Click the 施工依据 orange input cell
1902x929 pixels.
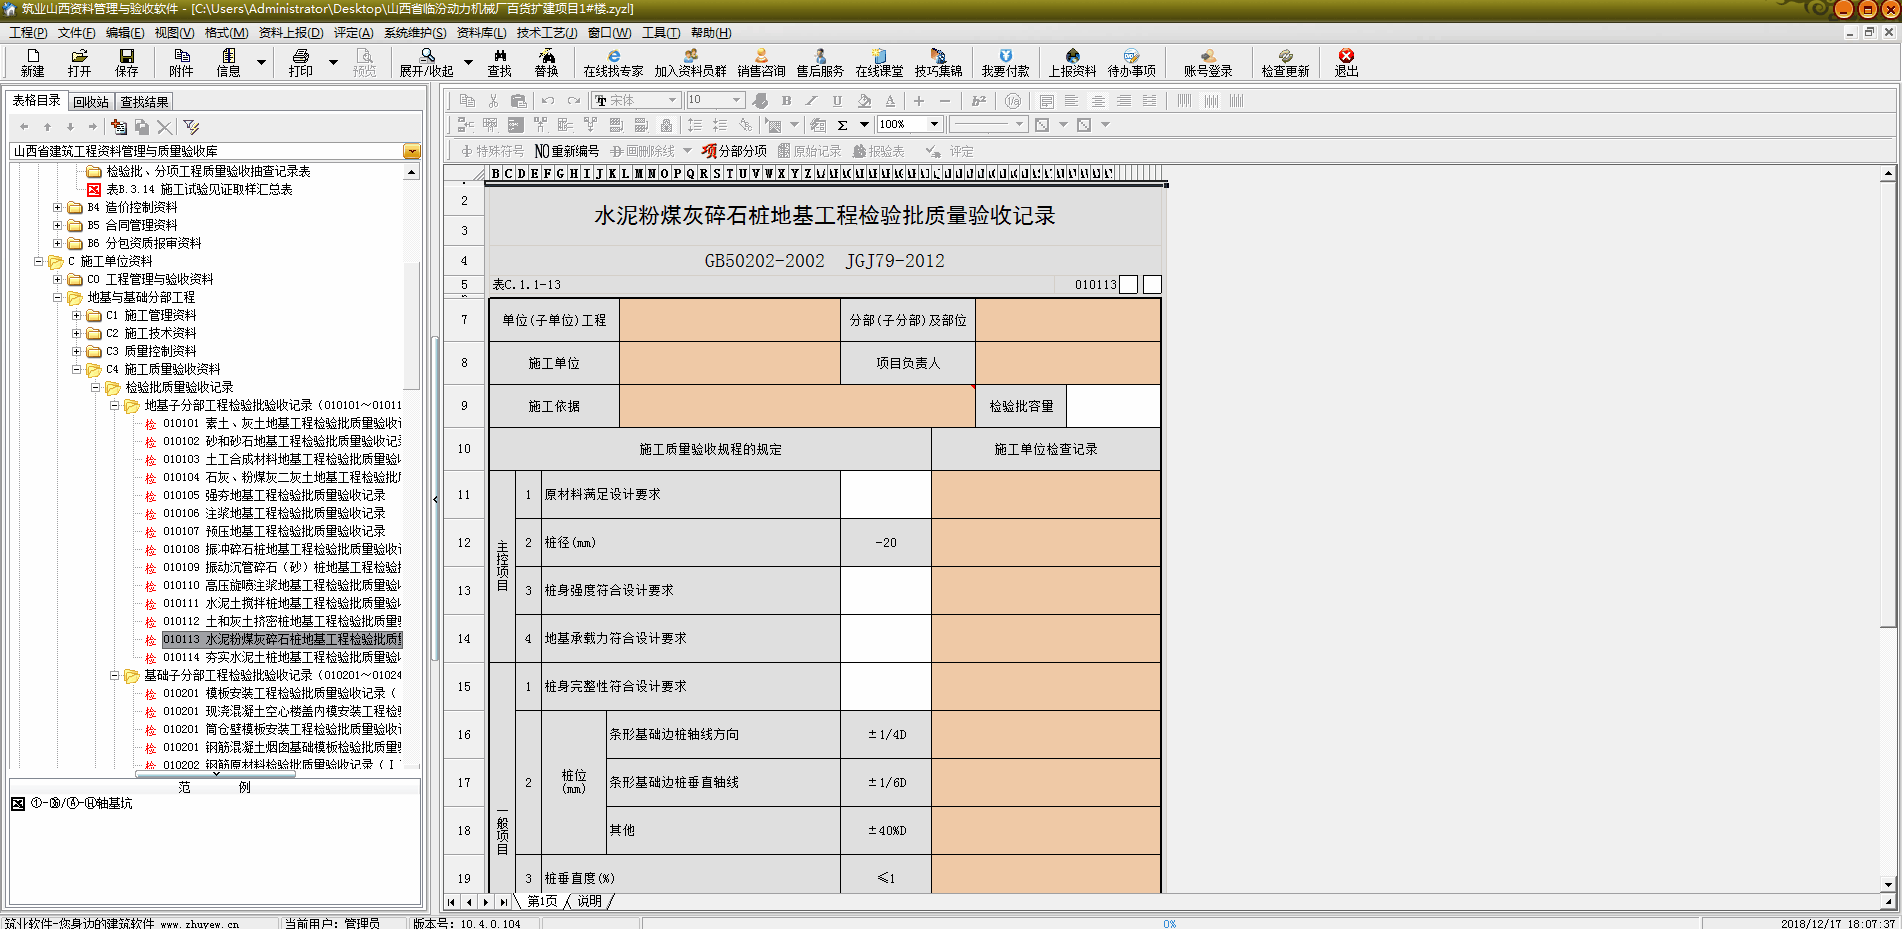[796, 406]
